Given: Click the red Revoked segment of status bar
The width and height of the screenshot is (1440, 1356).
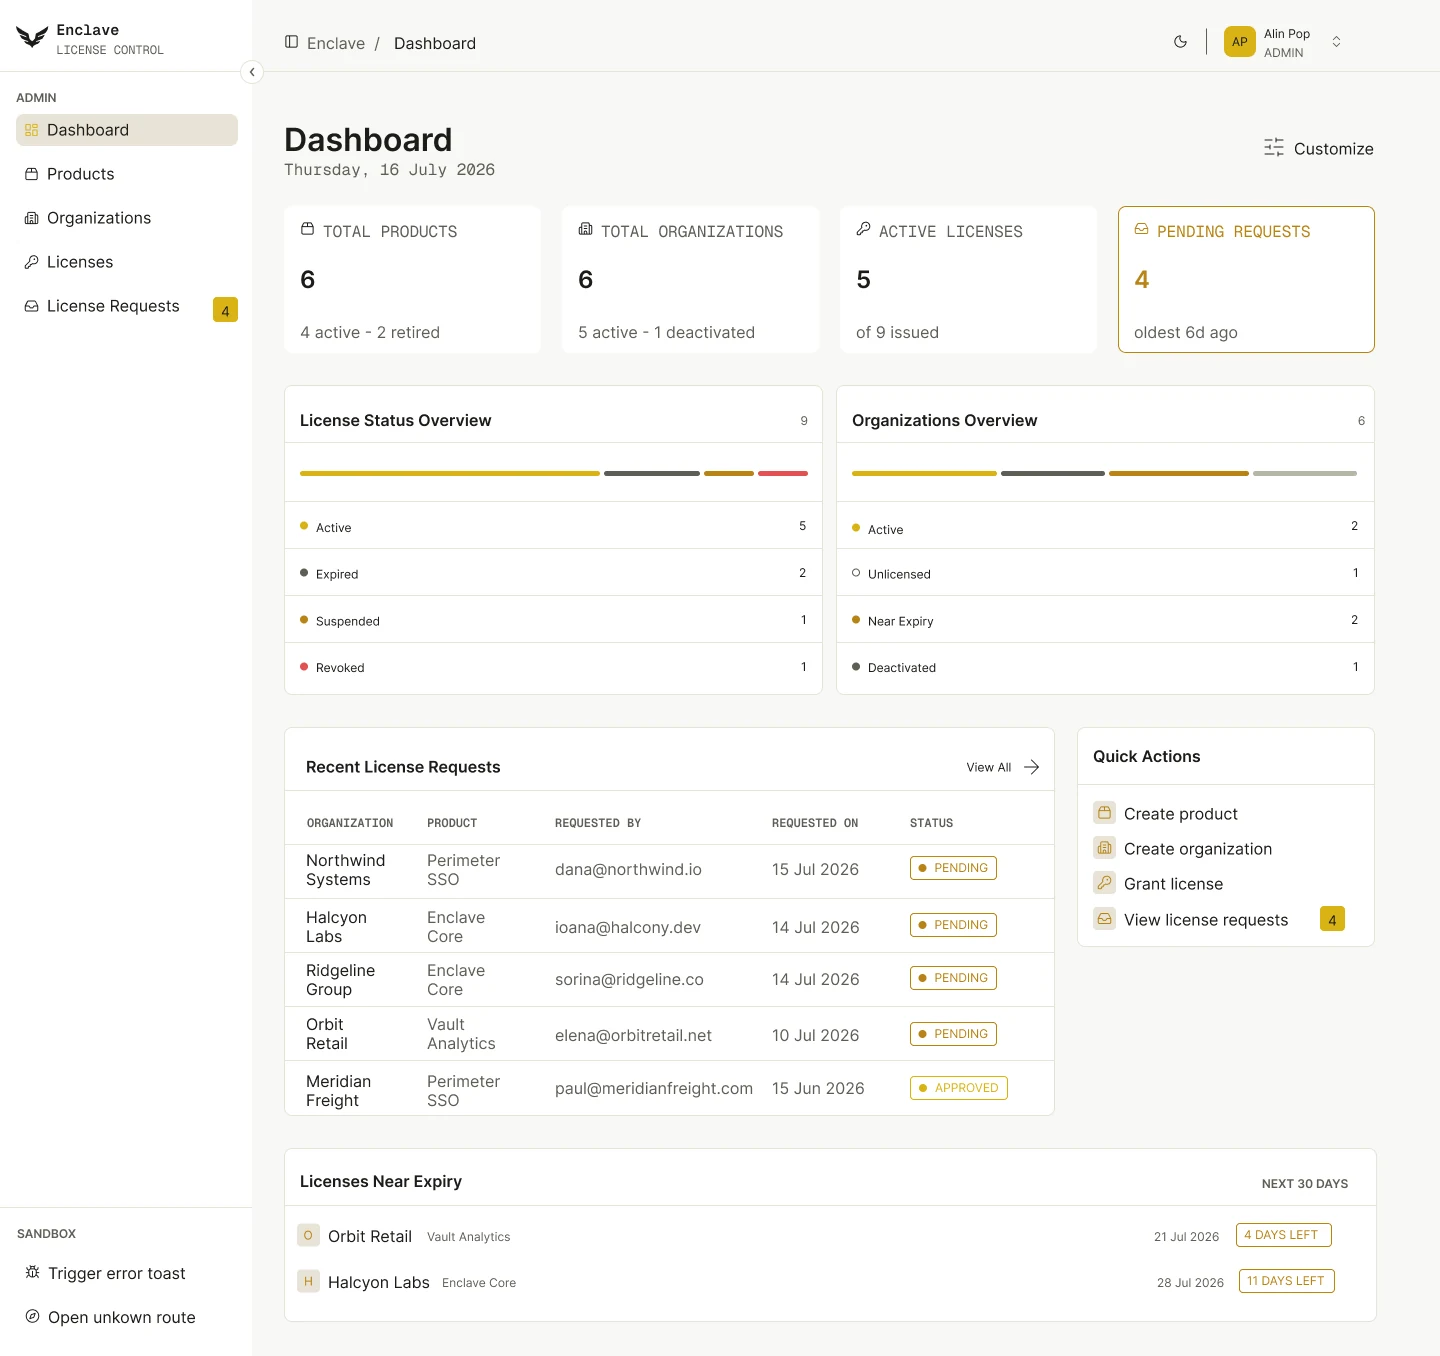Looking at the screenshot, I should [783, 473].
